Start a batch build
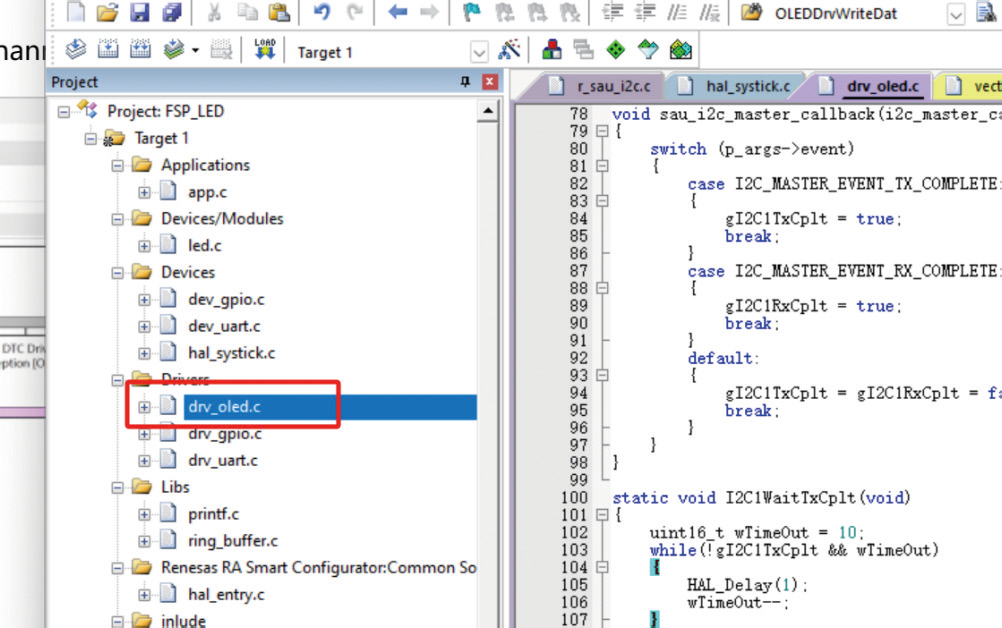 click(173, 49)
